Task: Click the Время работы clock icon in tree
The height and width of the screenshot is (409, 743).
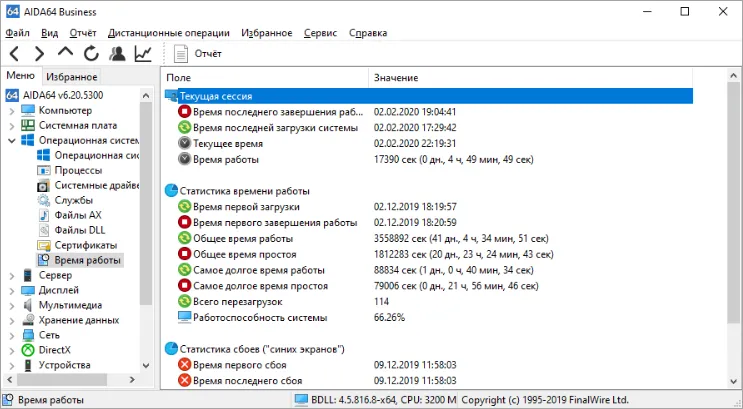Action: click(44, 260)
